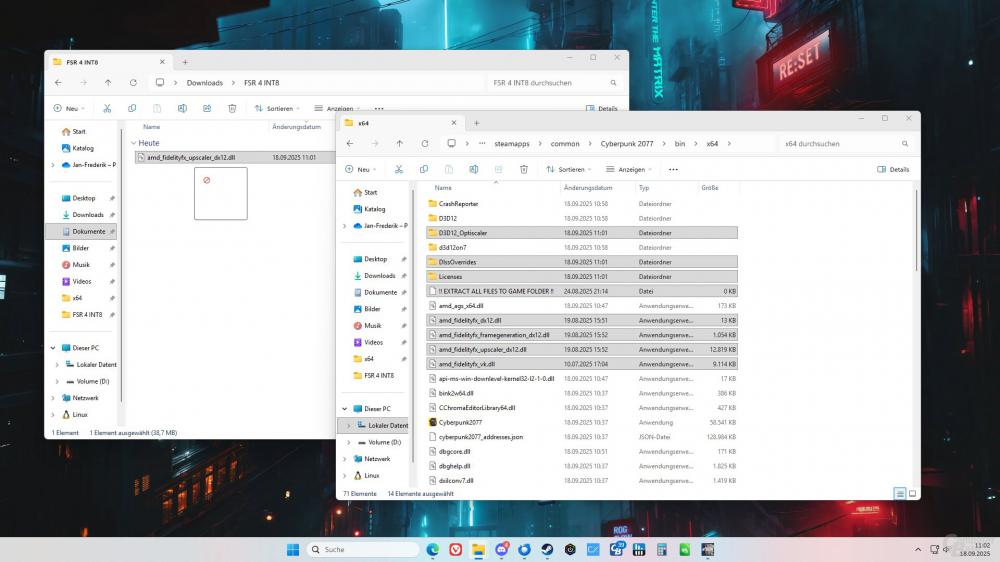
Task: Open Steam from the taskbar
Action: pyautogui.click(x=547, y=550)
